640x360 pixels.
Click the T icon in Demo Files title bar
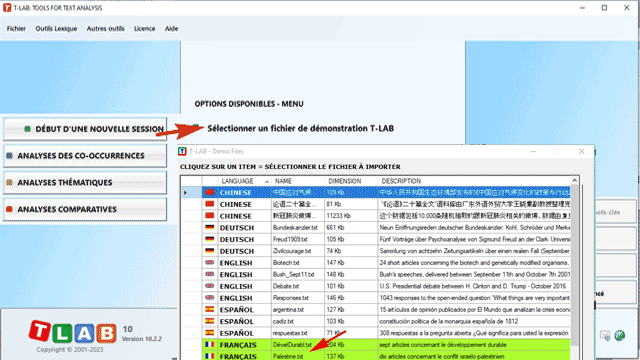[x=182, y=151]
